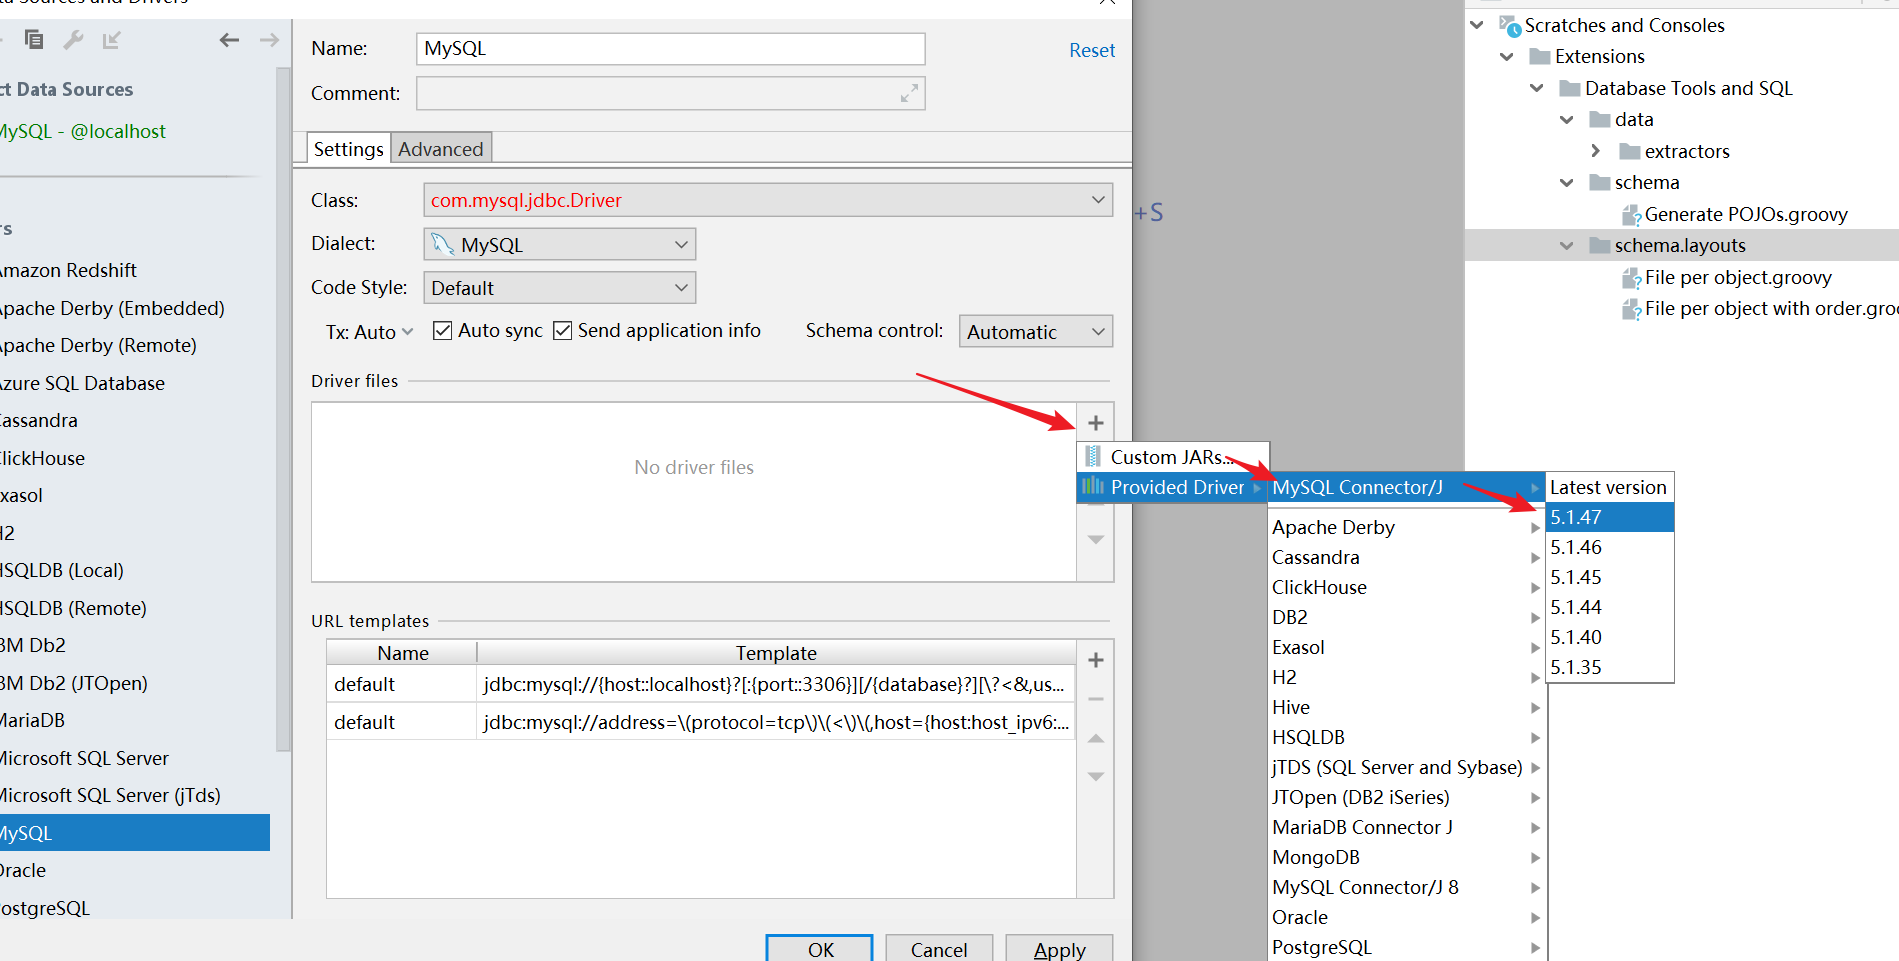1899x961 pixels.
Task: Click the extractors folder icon
Action: [x=1630, y=151]
